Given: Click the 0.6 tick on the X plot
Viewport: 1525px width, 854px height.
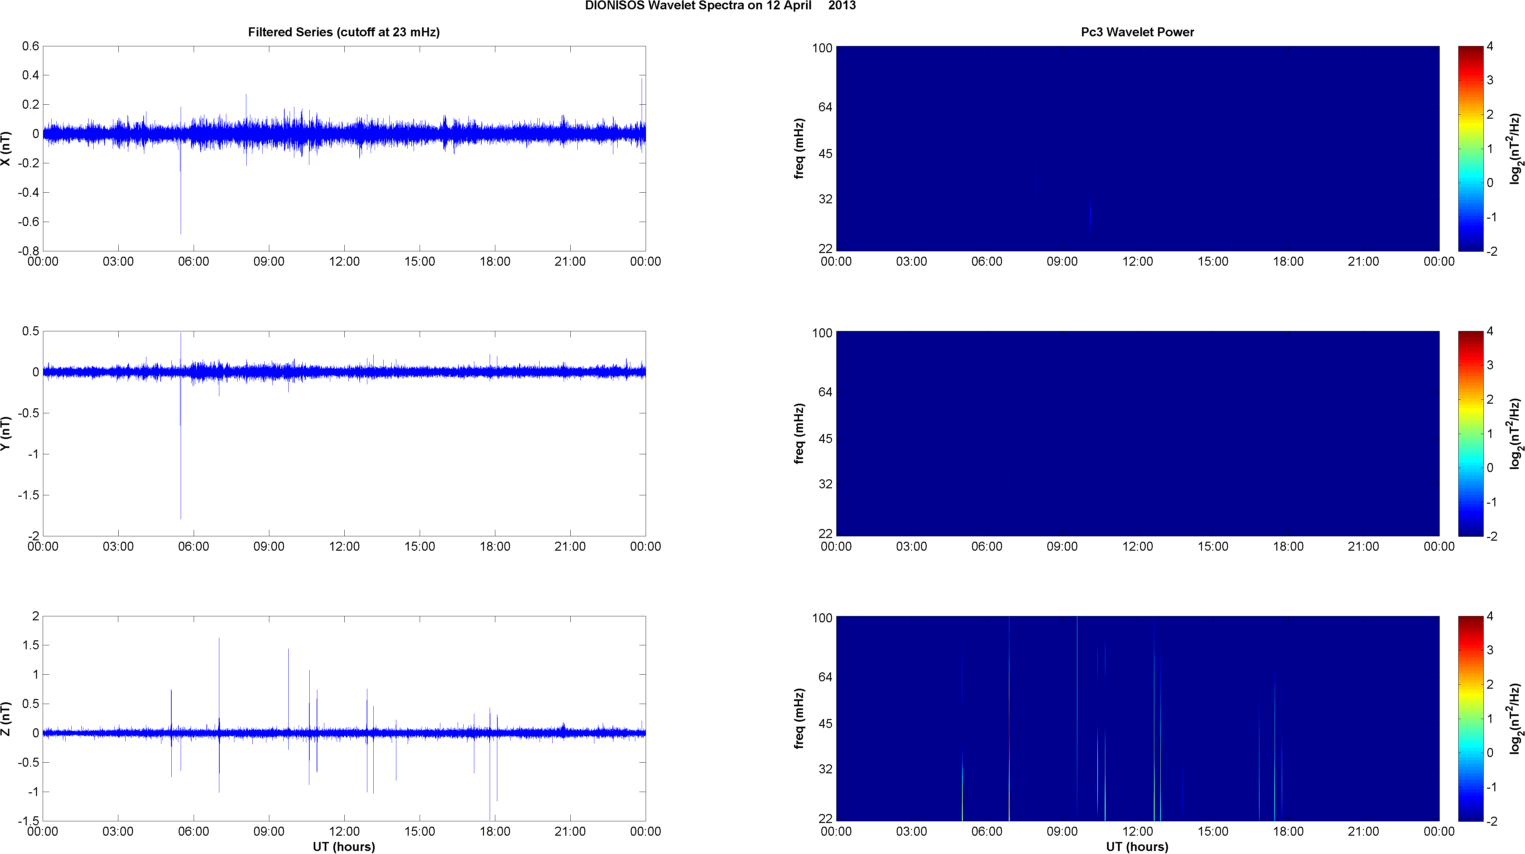Looking at the screenshot, I should pyautogui.click(x=31, y=46).
